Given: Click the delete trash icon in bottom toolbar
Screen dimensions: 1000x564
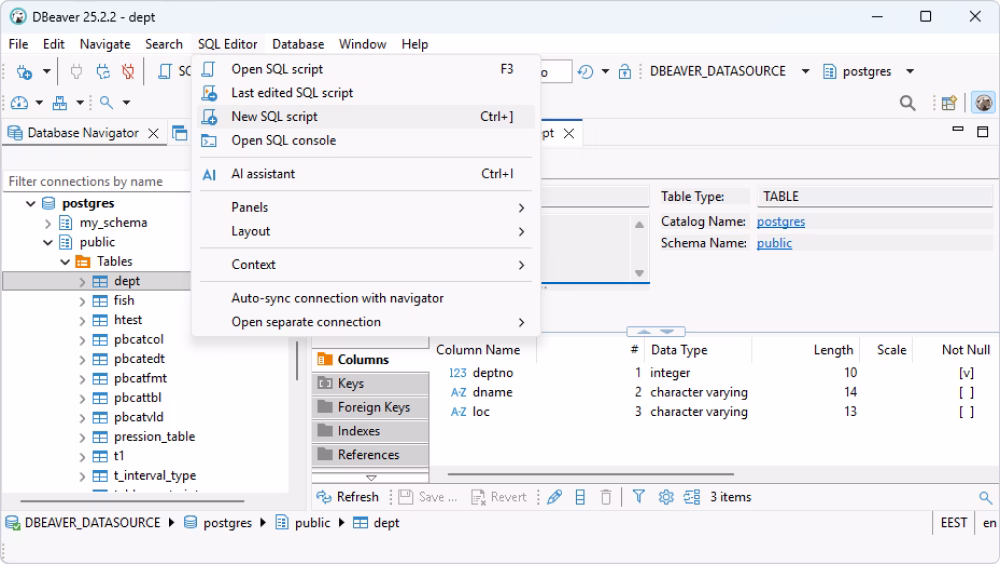Looking at the screenshot, I should pos(606,497).
